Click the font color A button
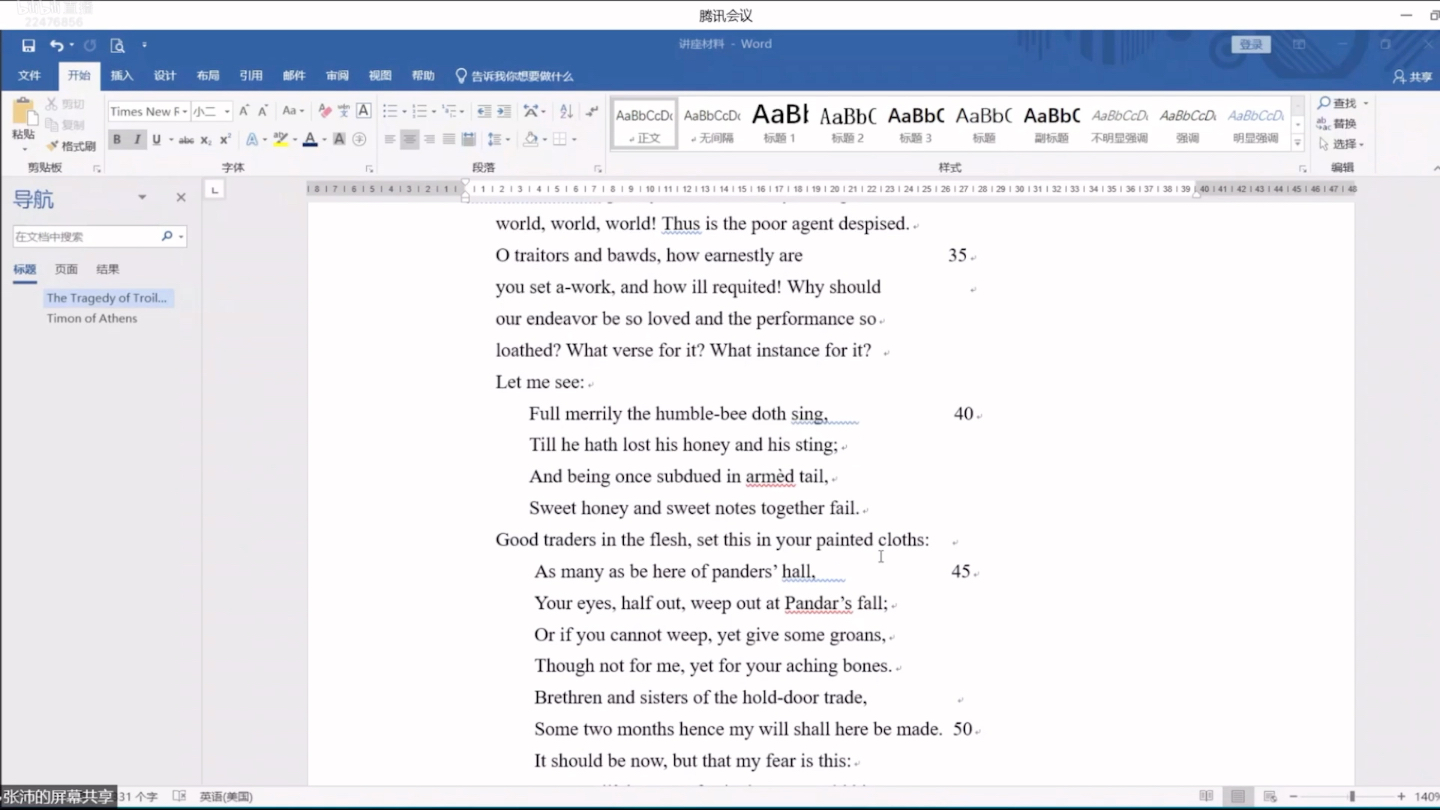The image size is (1440, 810). (310, 140)
